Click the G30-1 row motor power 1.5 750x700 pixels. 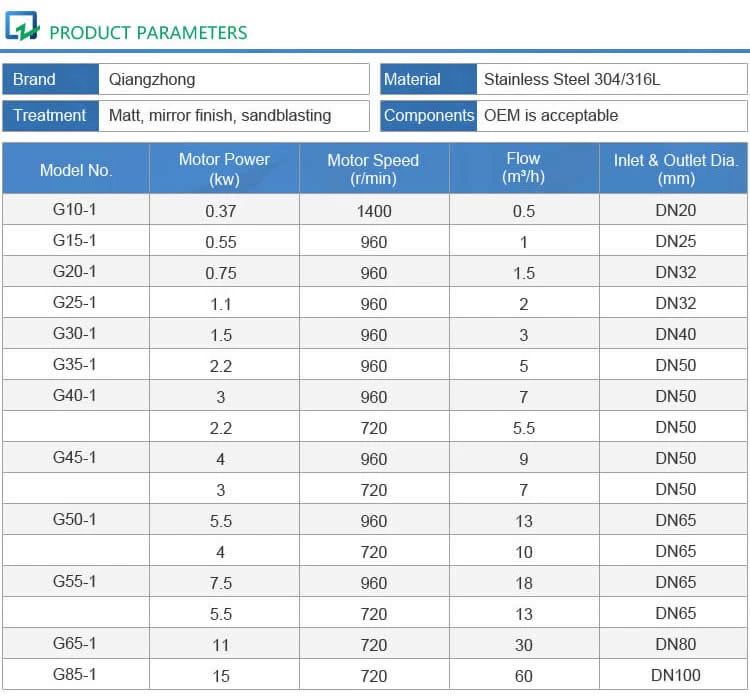[x=221, y=335]
